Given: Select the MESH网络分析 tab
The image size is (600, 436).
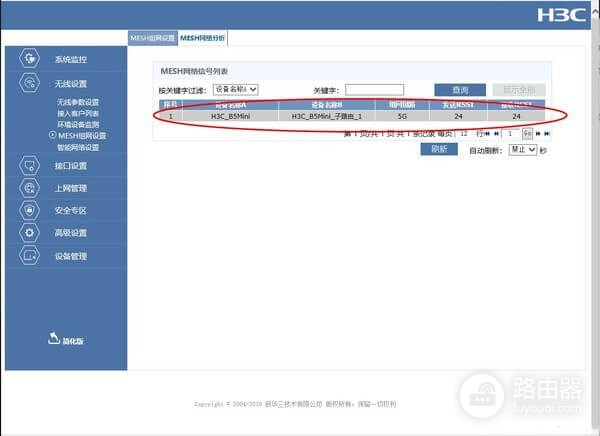Looking at the screenshot, I should click(203, 38).
